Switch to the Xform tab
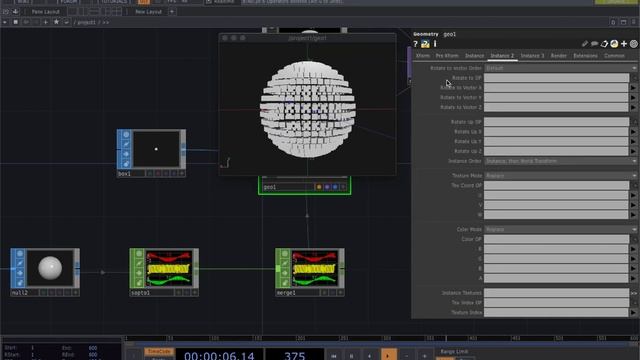640x360 pixels. coord(423,56)
